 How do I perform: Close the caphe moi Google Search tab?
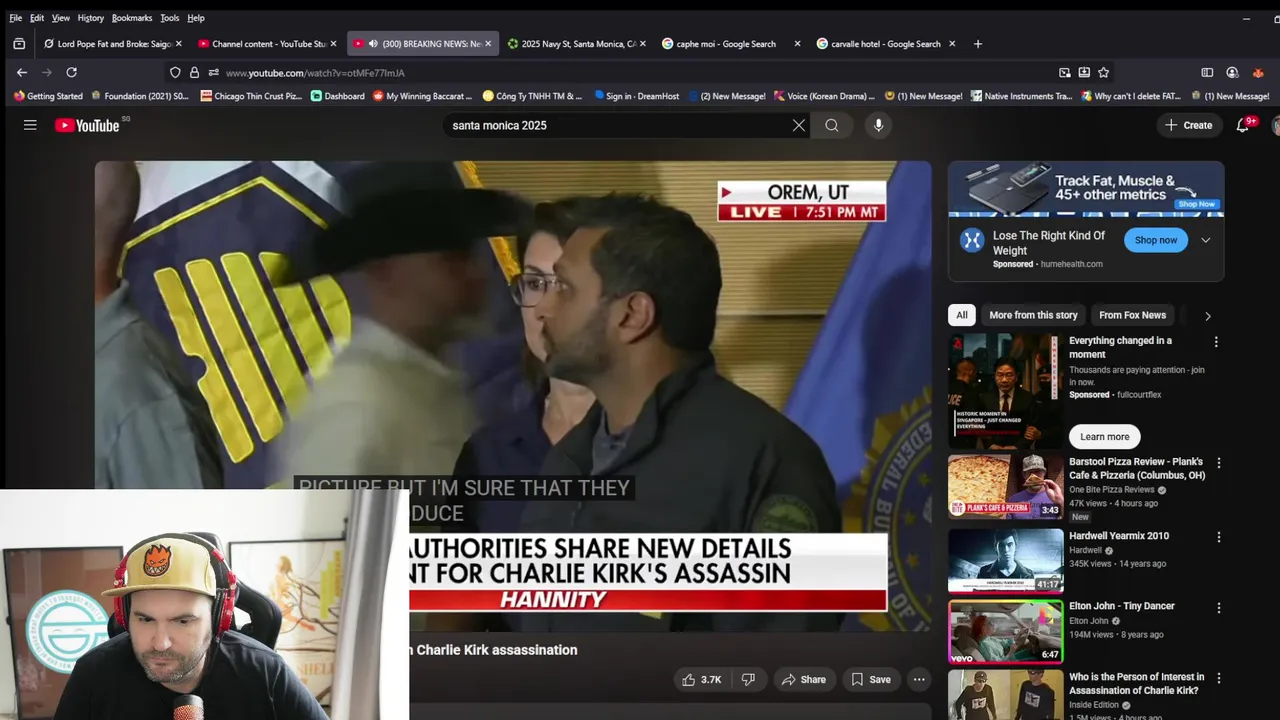[x=797, y=43]
